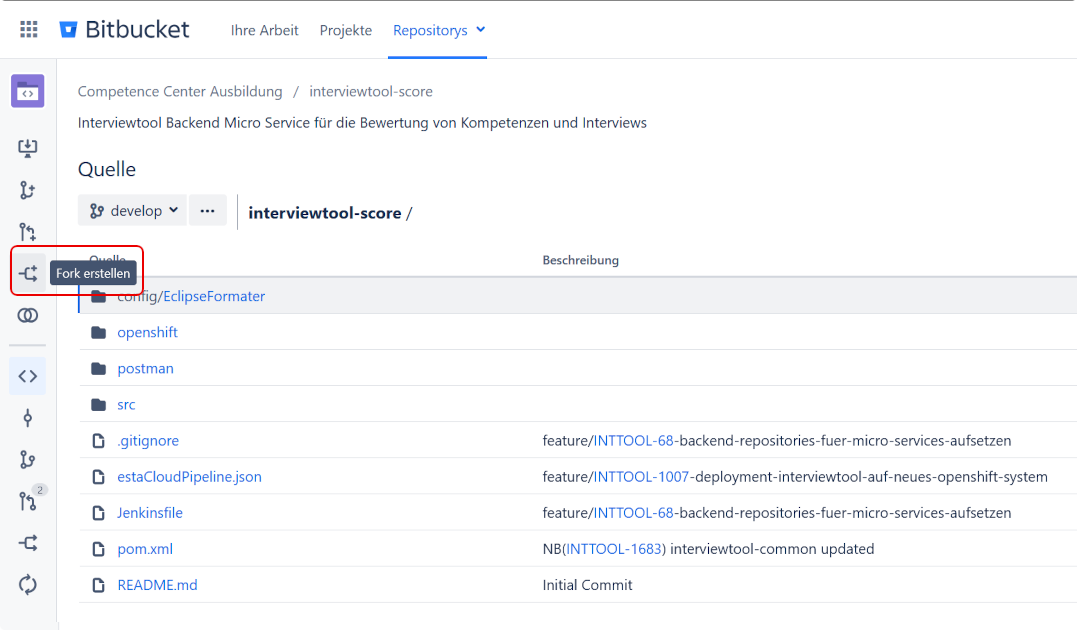Open the openshift folder
The width and height of the screenshot is (1077, 630).
148,333
